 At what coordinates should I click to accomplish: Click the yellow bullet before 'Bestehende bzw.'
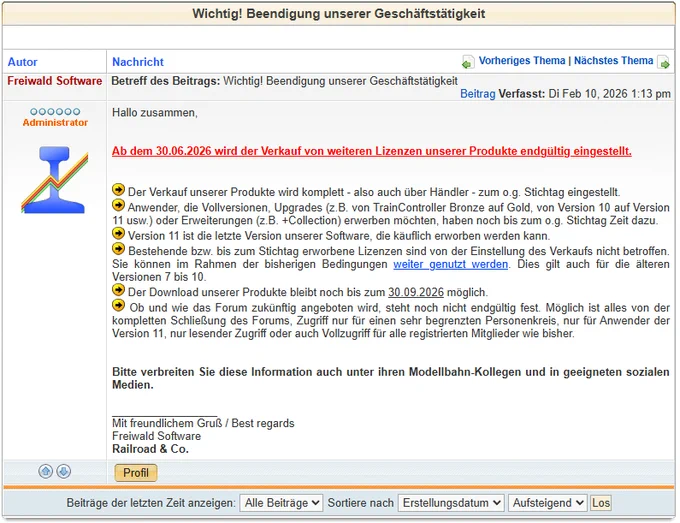coord(118,248)
